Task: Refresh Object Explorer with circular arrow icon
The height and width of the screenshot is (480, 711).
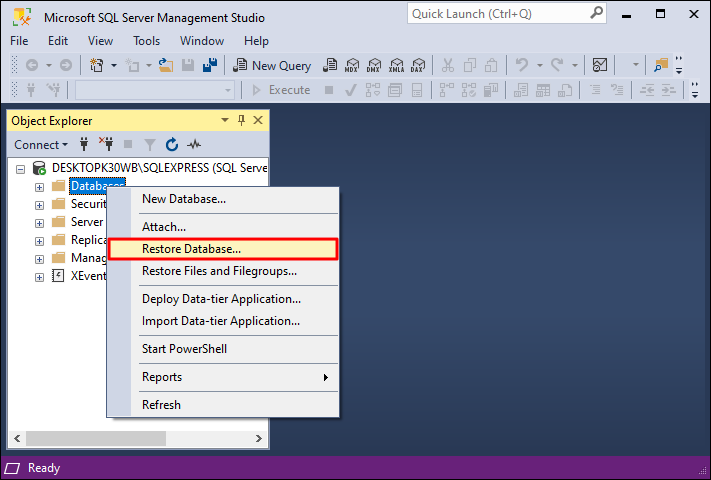Action: (172, 145)
